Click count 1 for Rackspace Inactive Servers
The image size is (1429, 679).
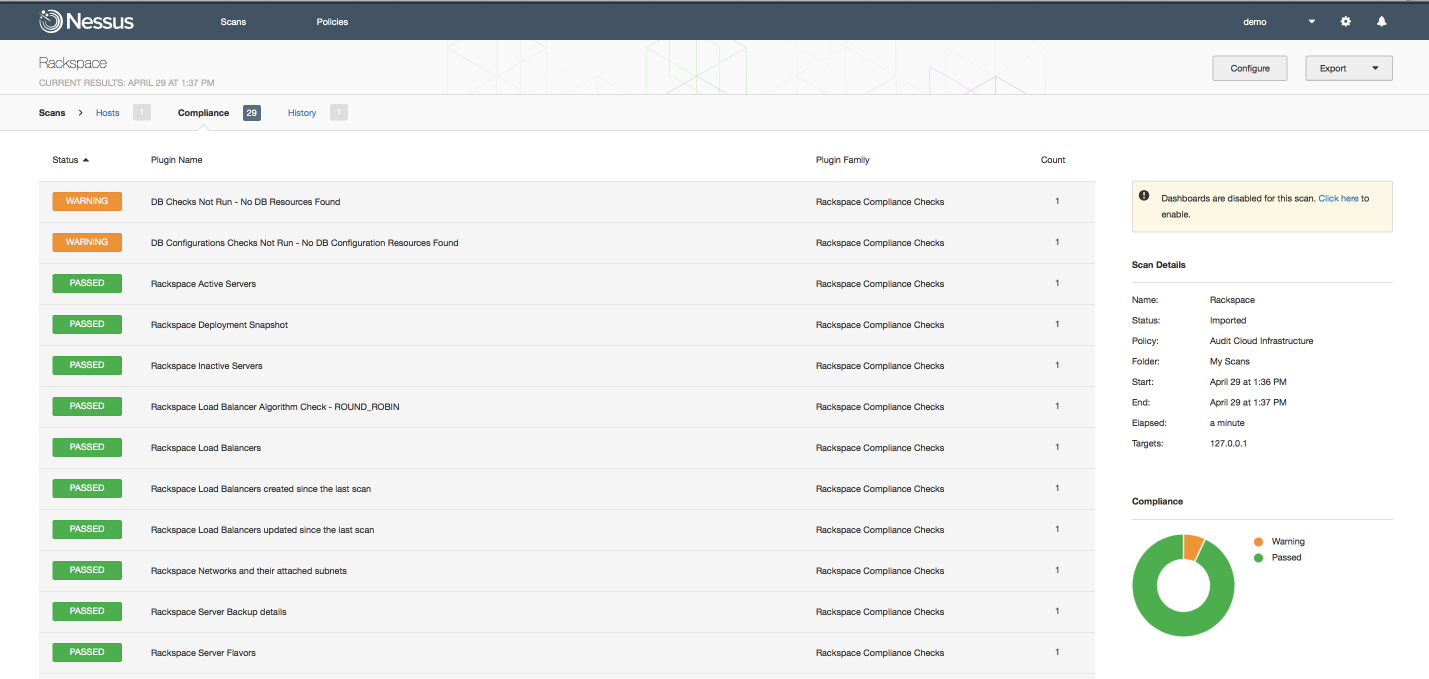[1057, 365]
